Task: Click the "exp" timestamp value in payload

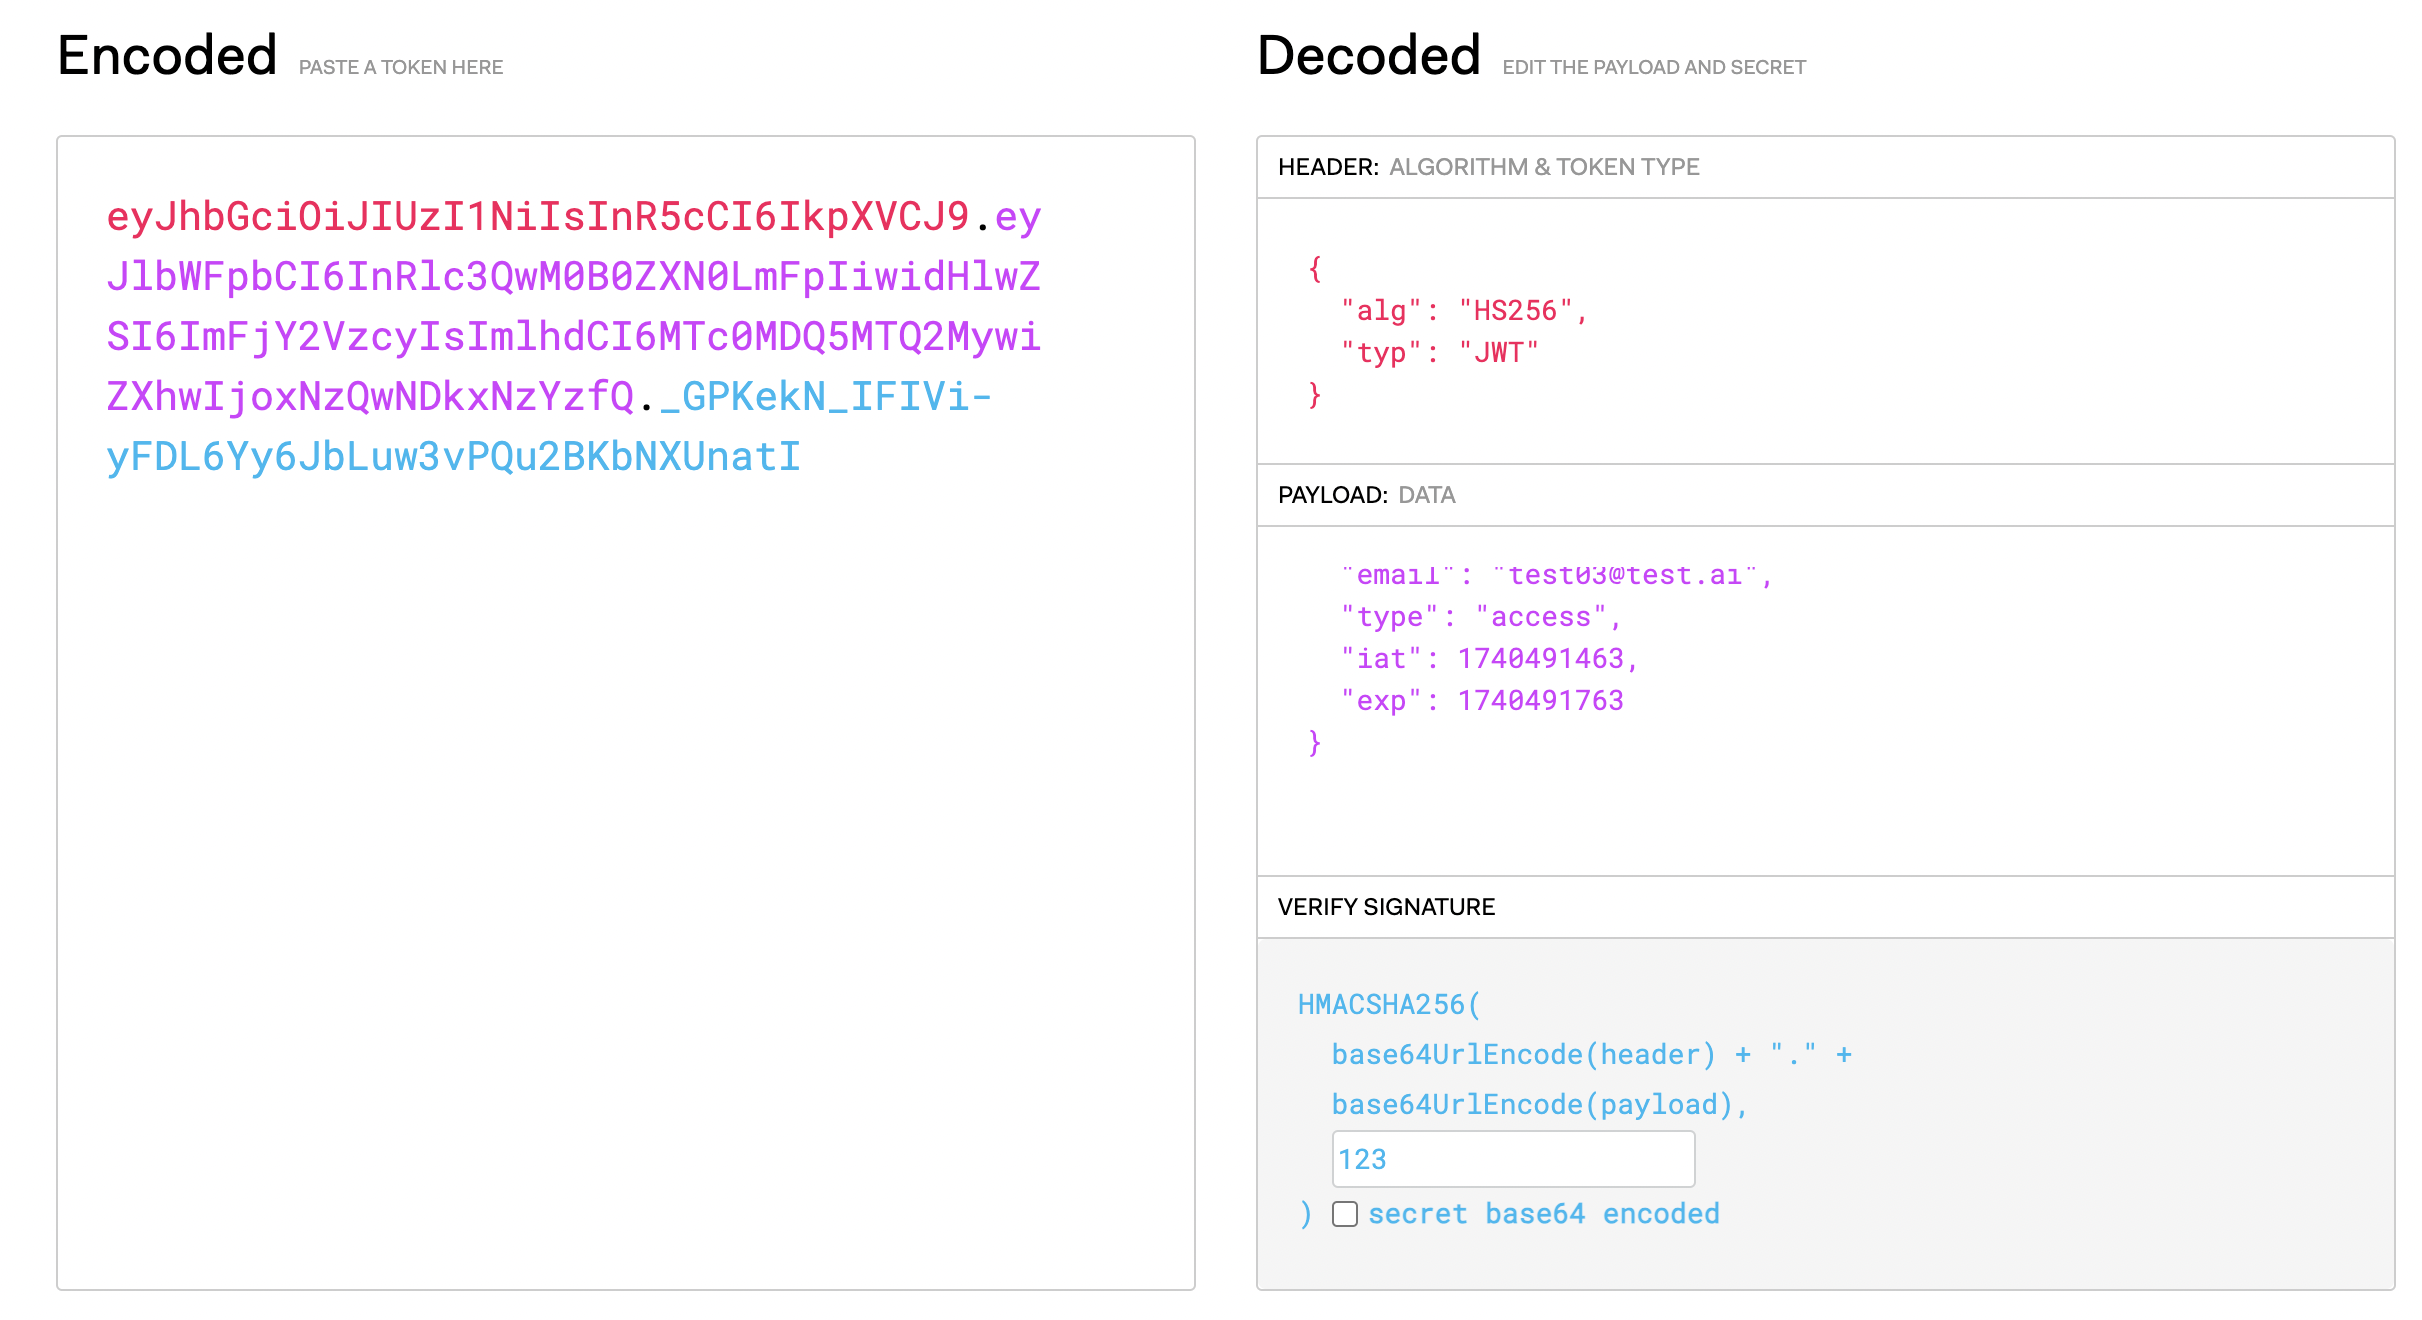Action: [x=1540, y=701]
